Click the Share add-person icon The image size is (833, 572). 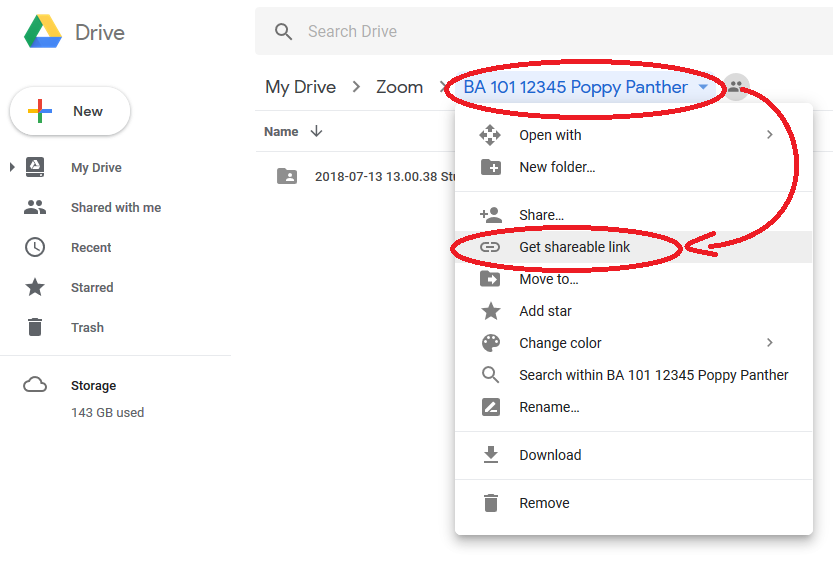point(490,215)
